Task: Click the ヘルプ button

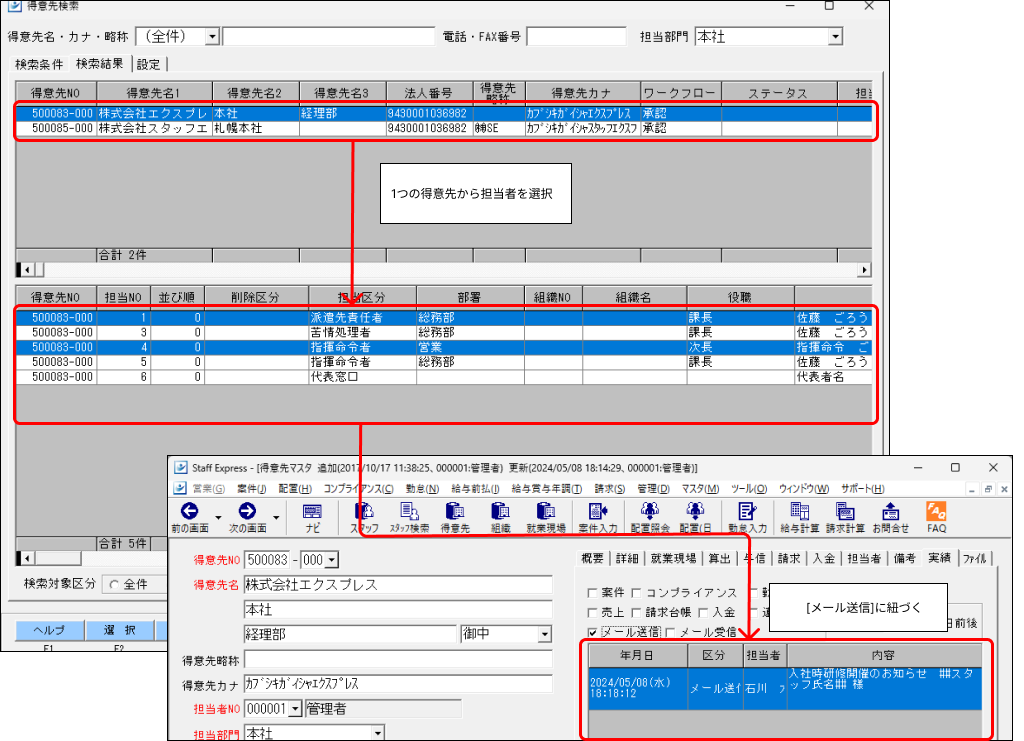Action: [x=50, y=630]
